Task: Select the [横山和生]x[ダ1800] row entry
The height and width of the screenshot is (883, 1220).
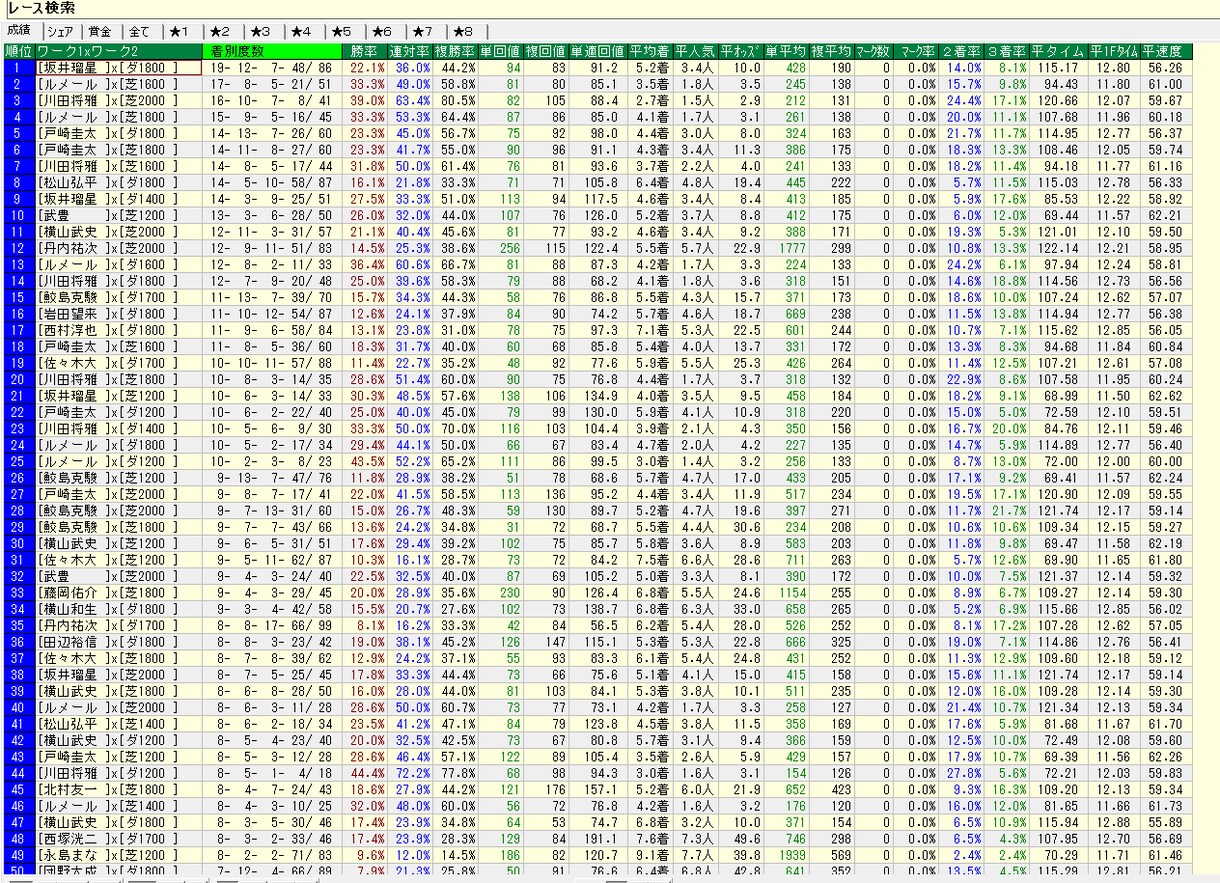Action: (x=119, y=609)
